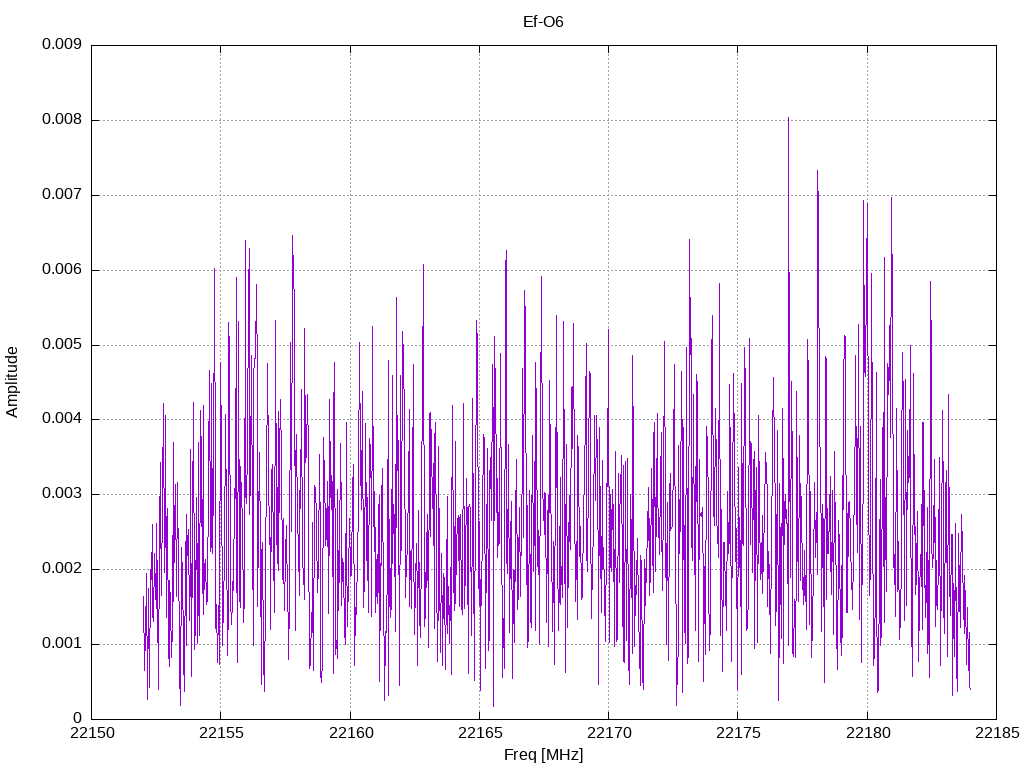Click the 0.004 y-axis tick label
Screen dimensions: 1024x768
click(62, 419)
